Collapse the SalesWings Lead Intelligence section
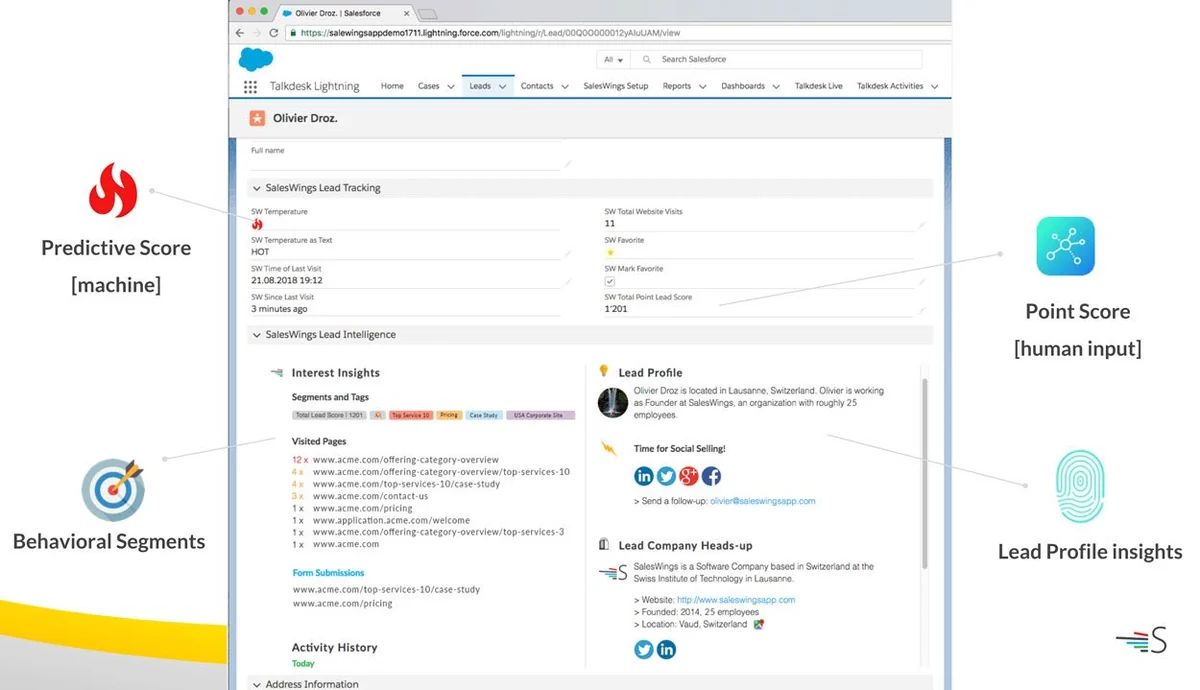The image size is (1200, 690). (257, 335)
